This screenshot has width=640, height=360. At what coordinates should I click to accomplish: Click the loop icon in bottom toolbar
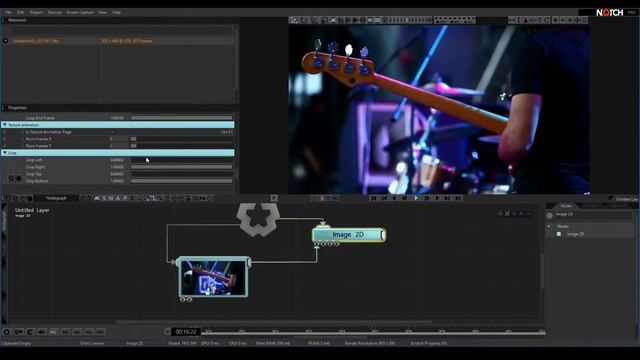30,332
